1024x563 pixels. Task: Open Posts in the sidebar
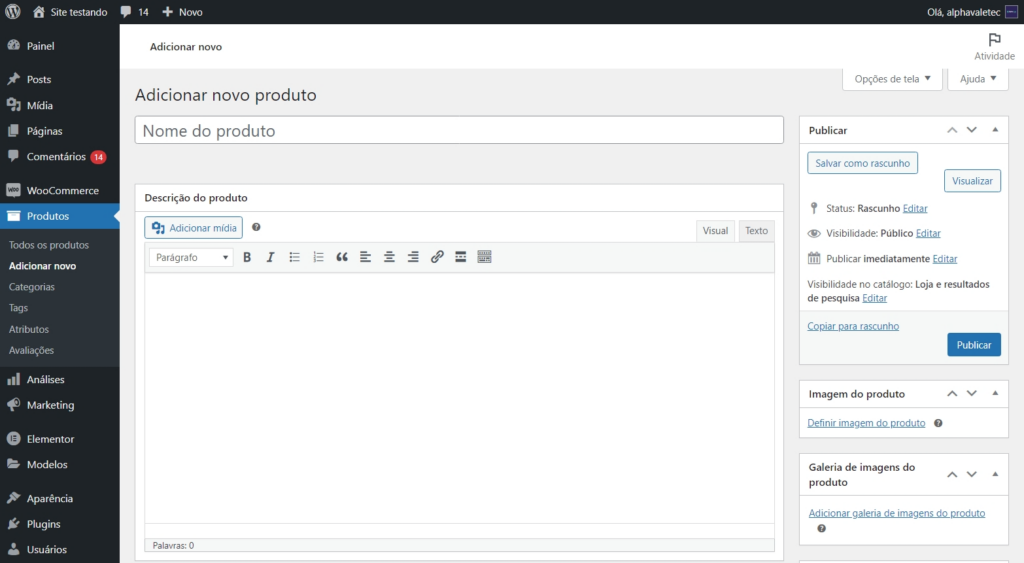59,79
